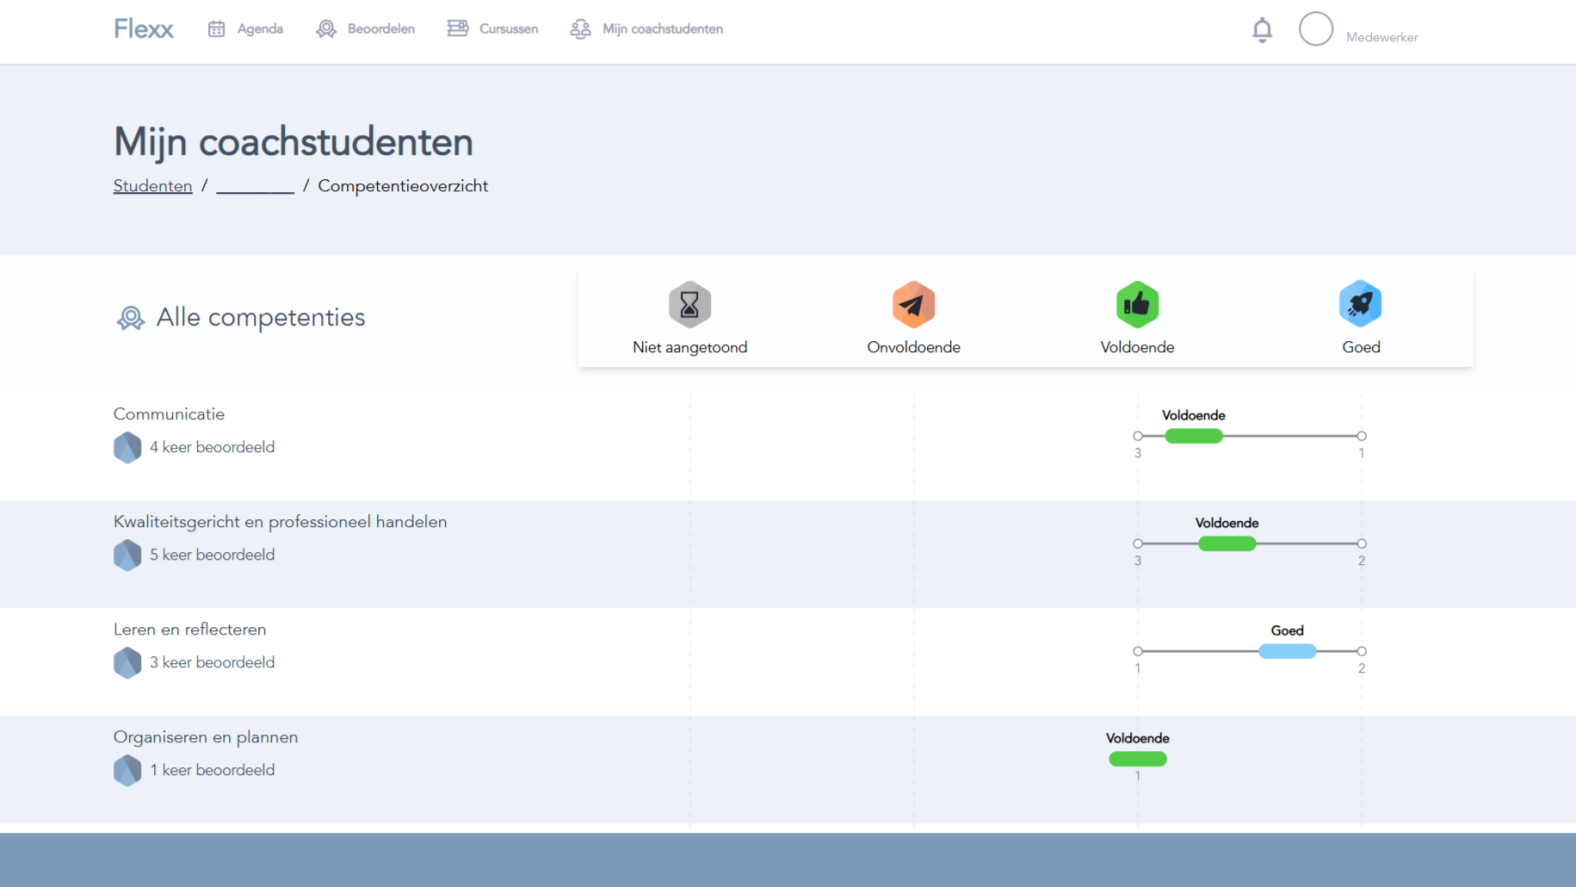Click the hexagon icon under Organiseren en plannen

tap(127, 770)
